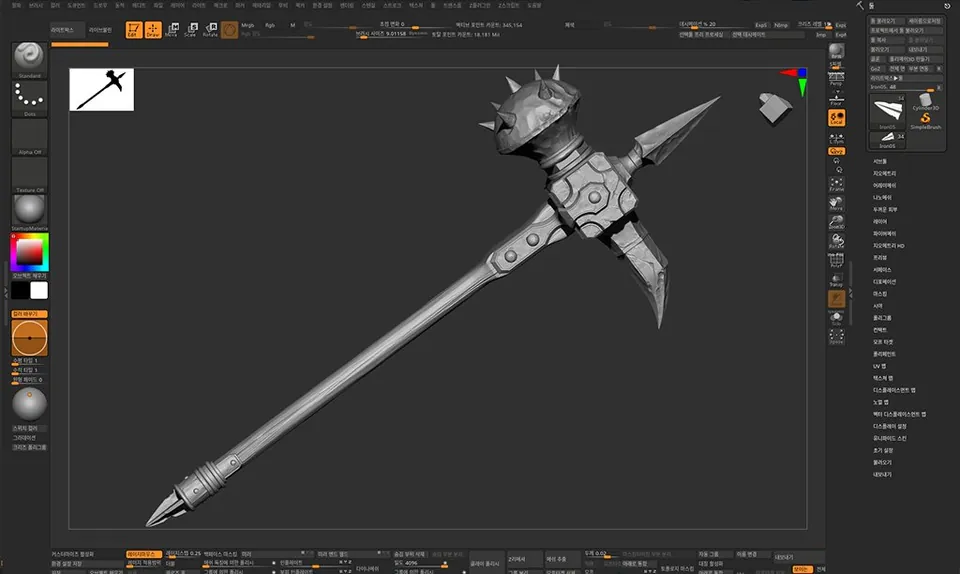Click the Move view icon in right shelf
Viewport: 960px width, 574px height.
coord(836,203)
